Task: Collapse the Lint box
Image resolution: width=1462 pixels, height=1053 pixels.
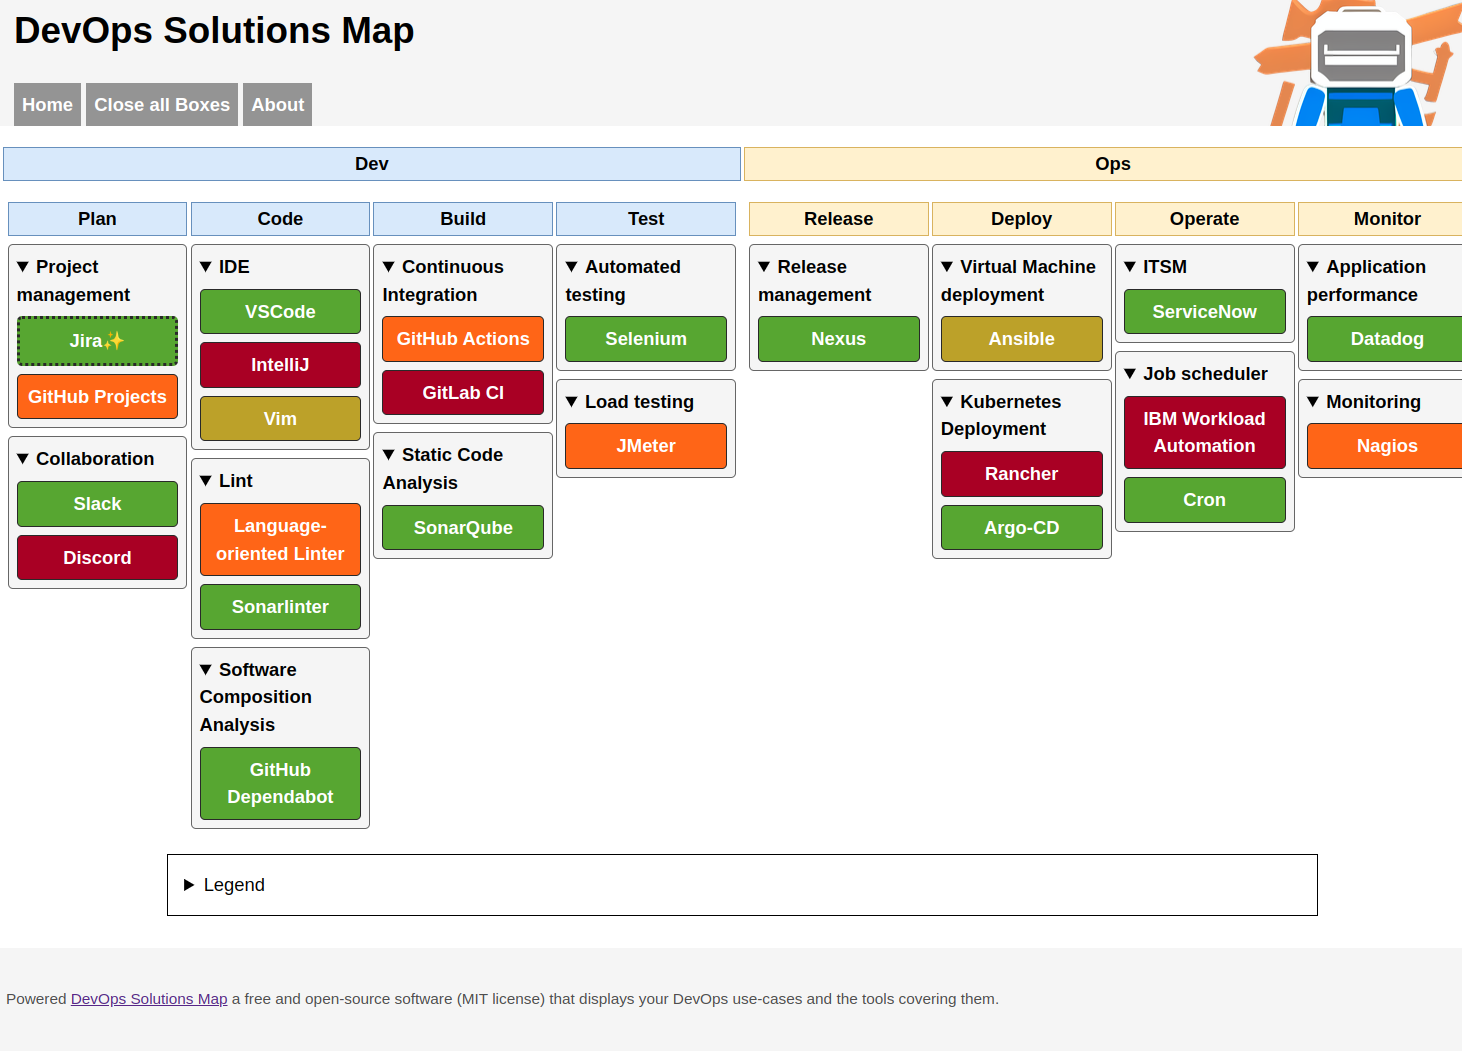Action: pyautogui.click(x=280, y=481)
